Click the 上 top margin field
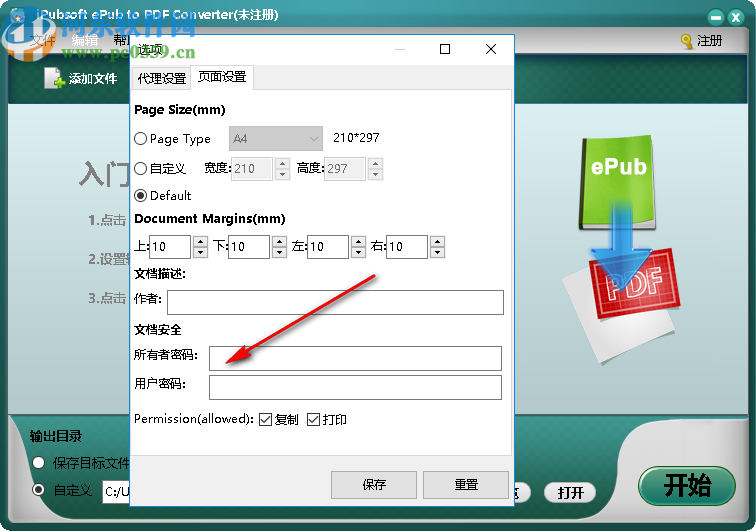 [170, 247]
